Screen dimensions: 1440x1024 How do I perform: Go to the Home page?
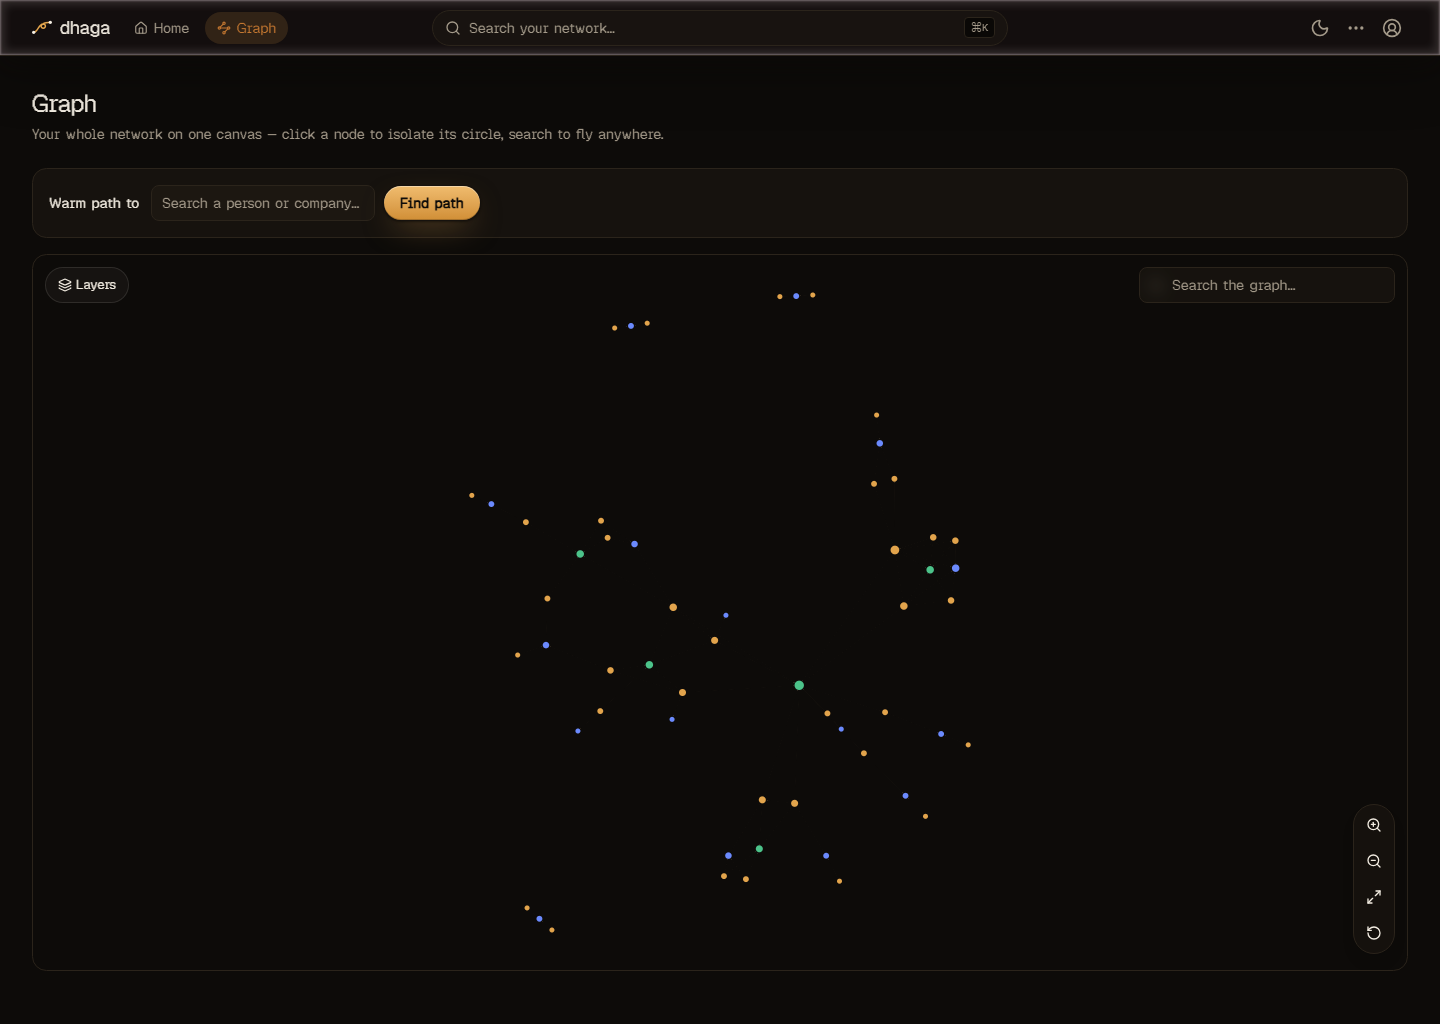click(162, 28)
